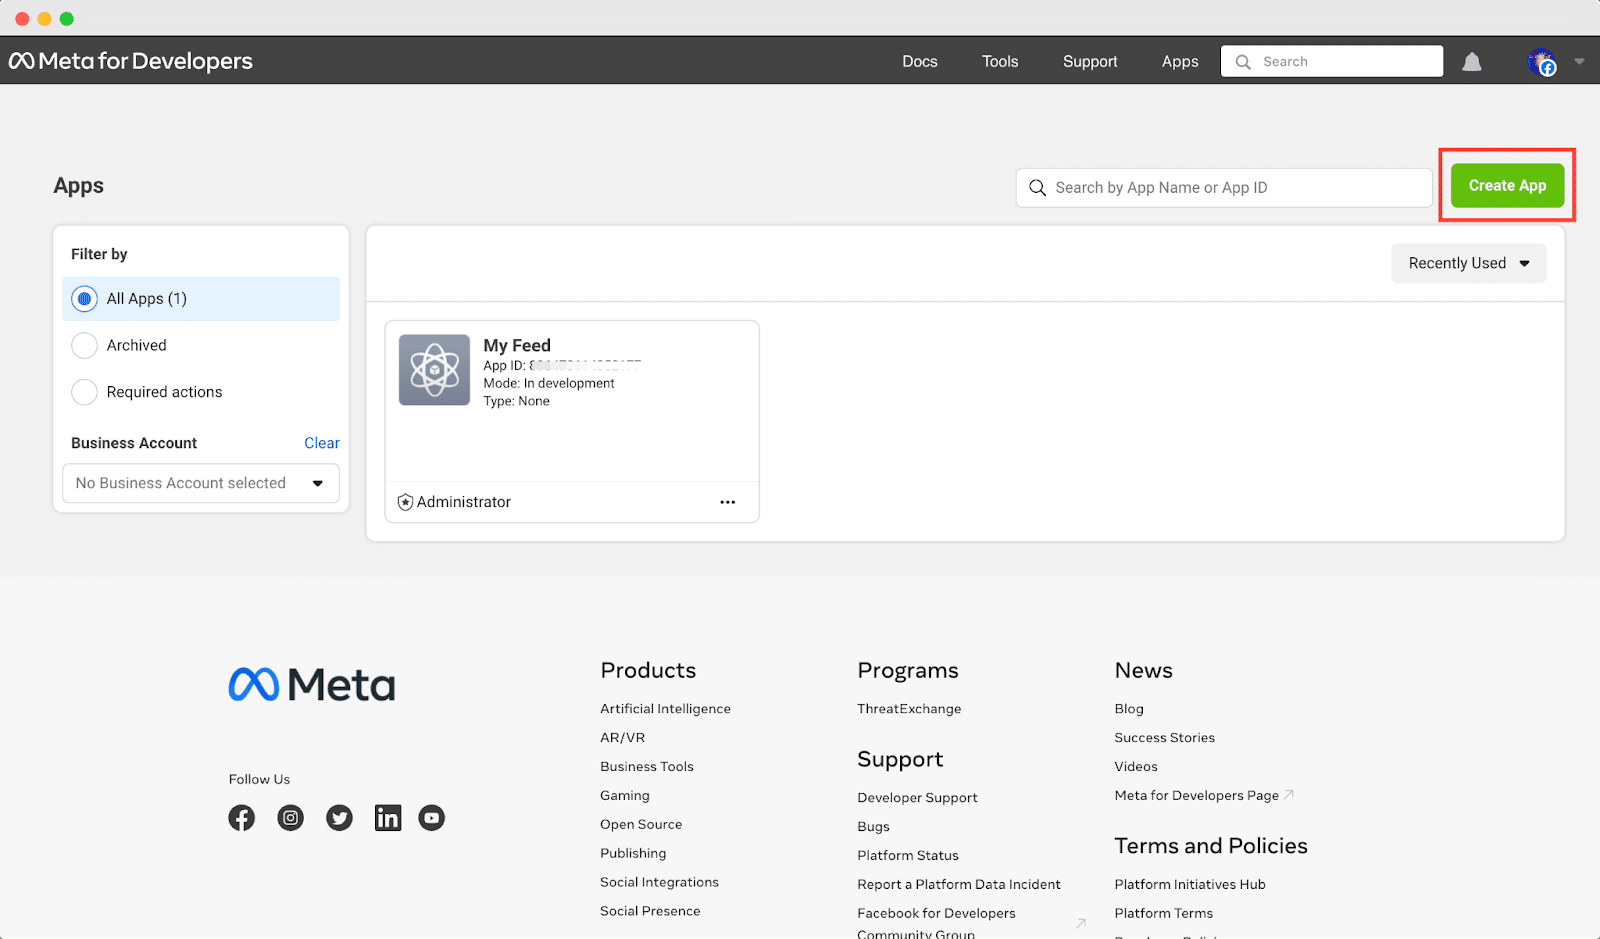Visit Meta's Facebook page icon

coord(242,818)
